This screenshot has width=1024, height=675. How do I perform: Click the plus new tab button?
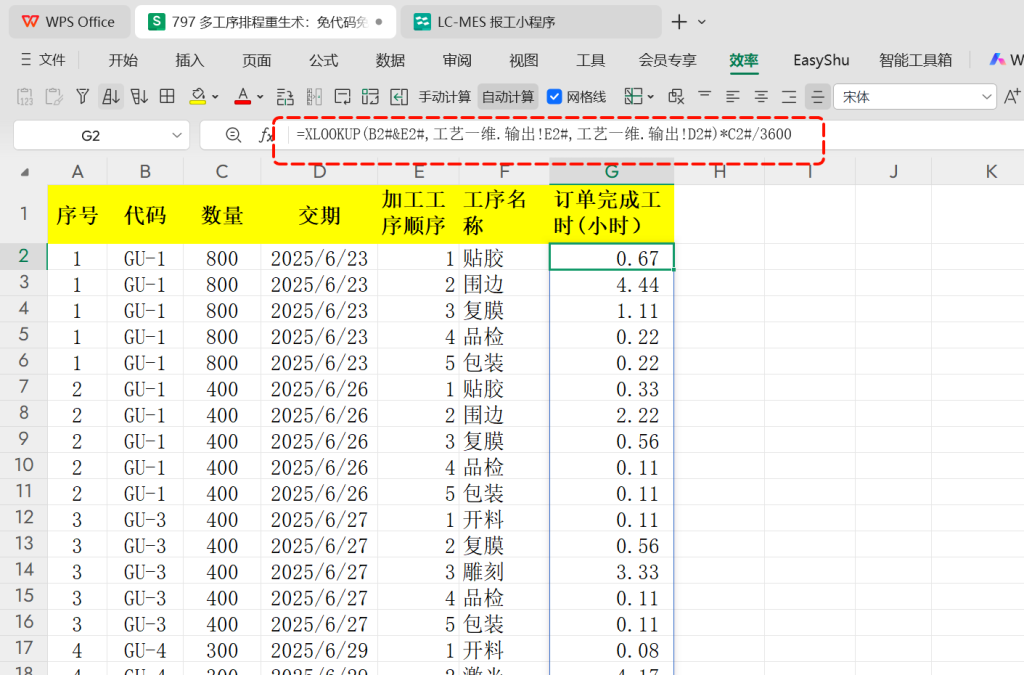(679, 22)
